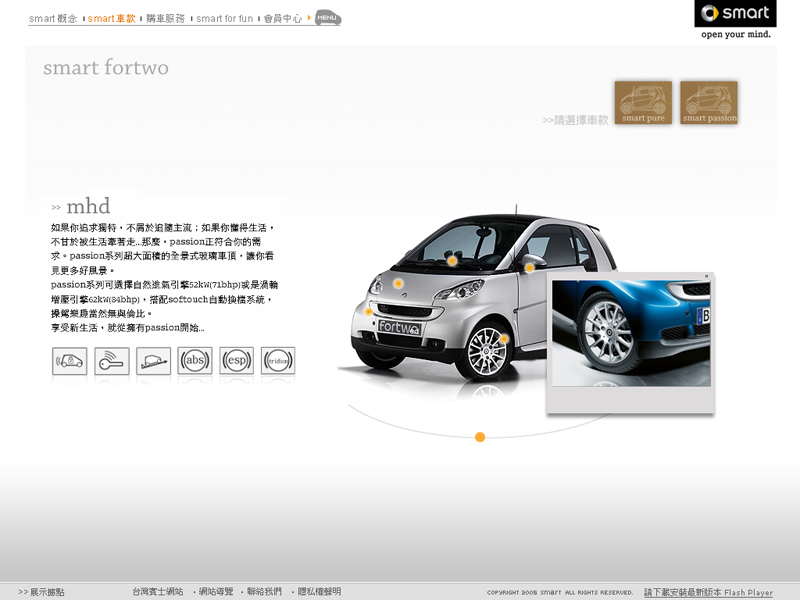The image size is (800, 600).
Task: Click the blue car wheel detail image
Action: 631,333
